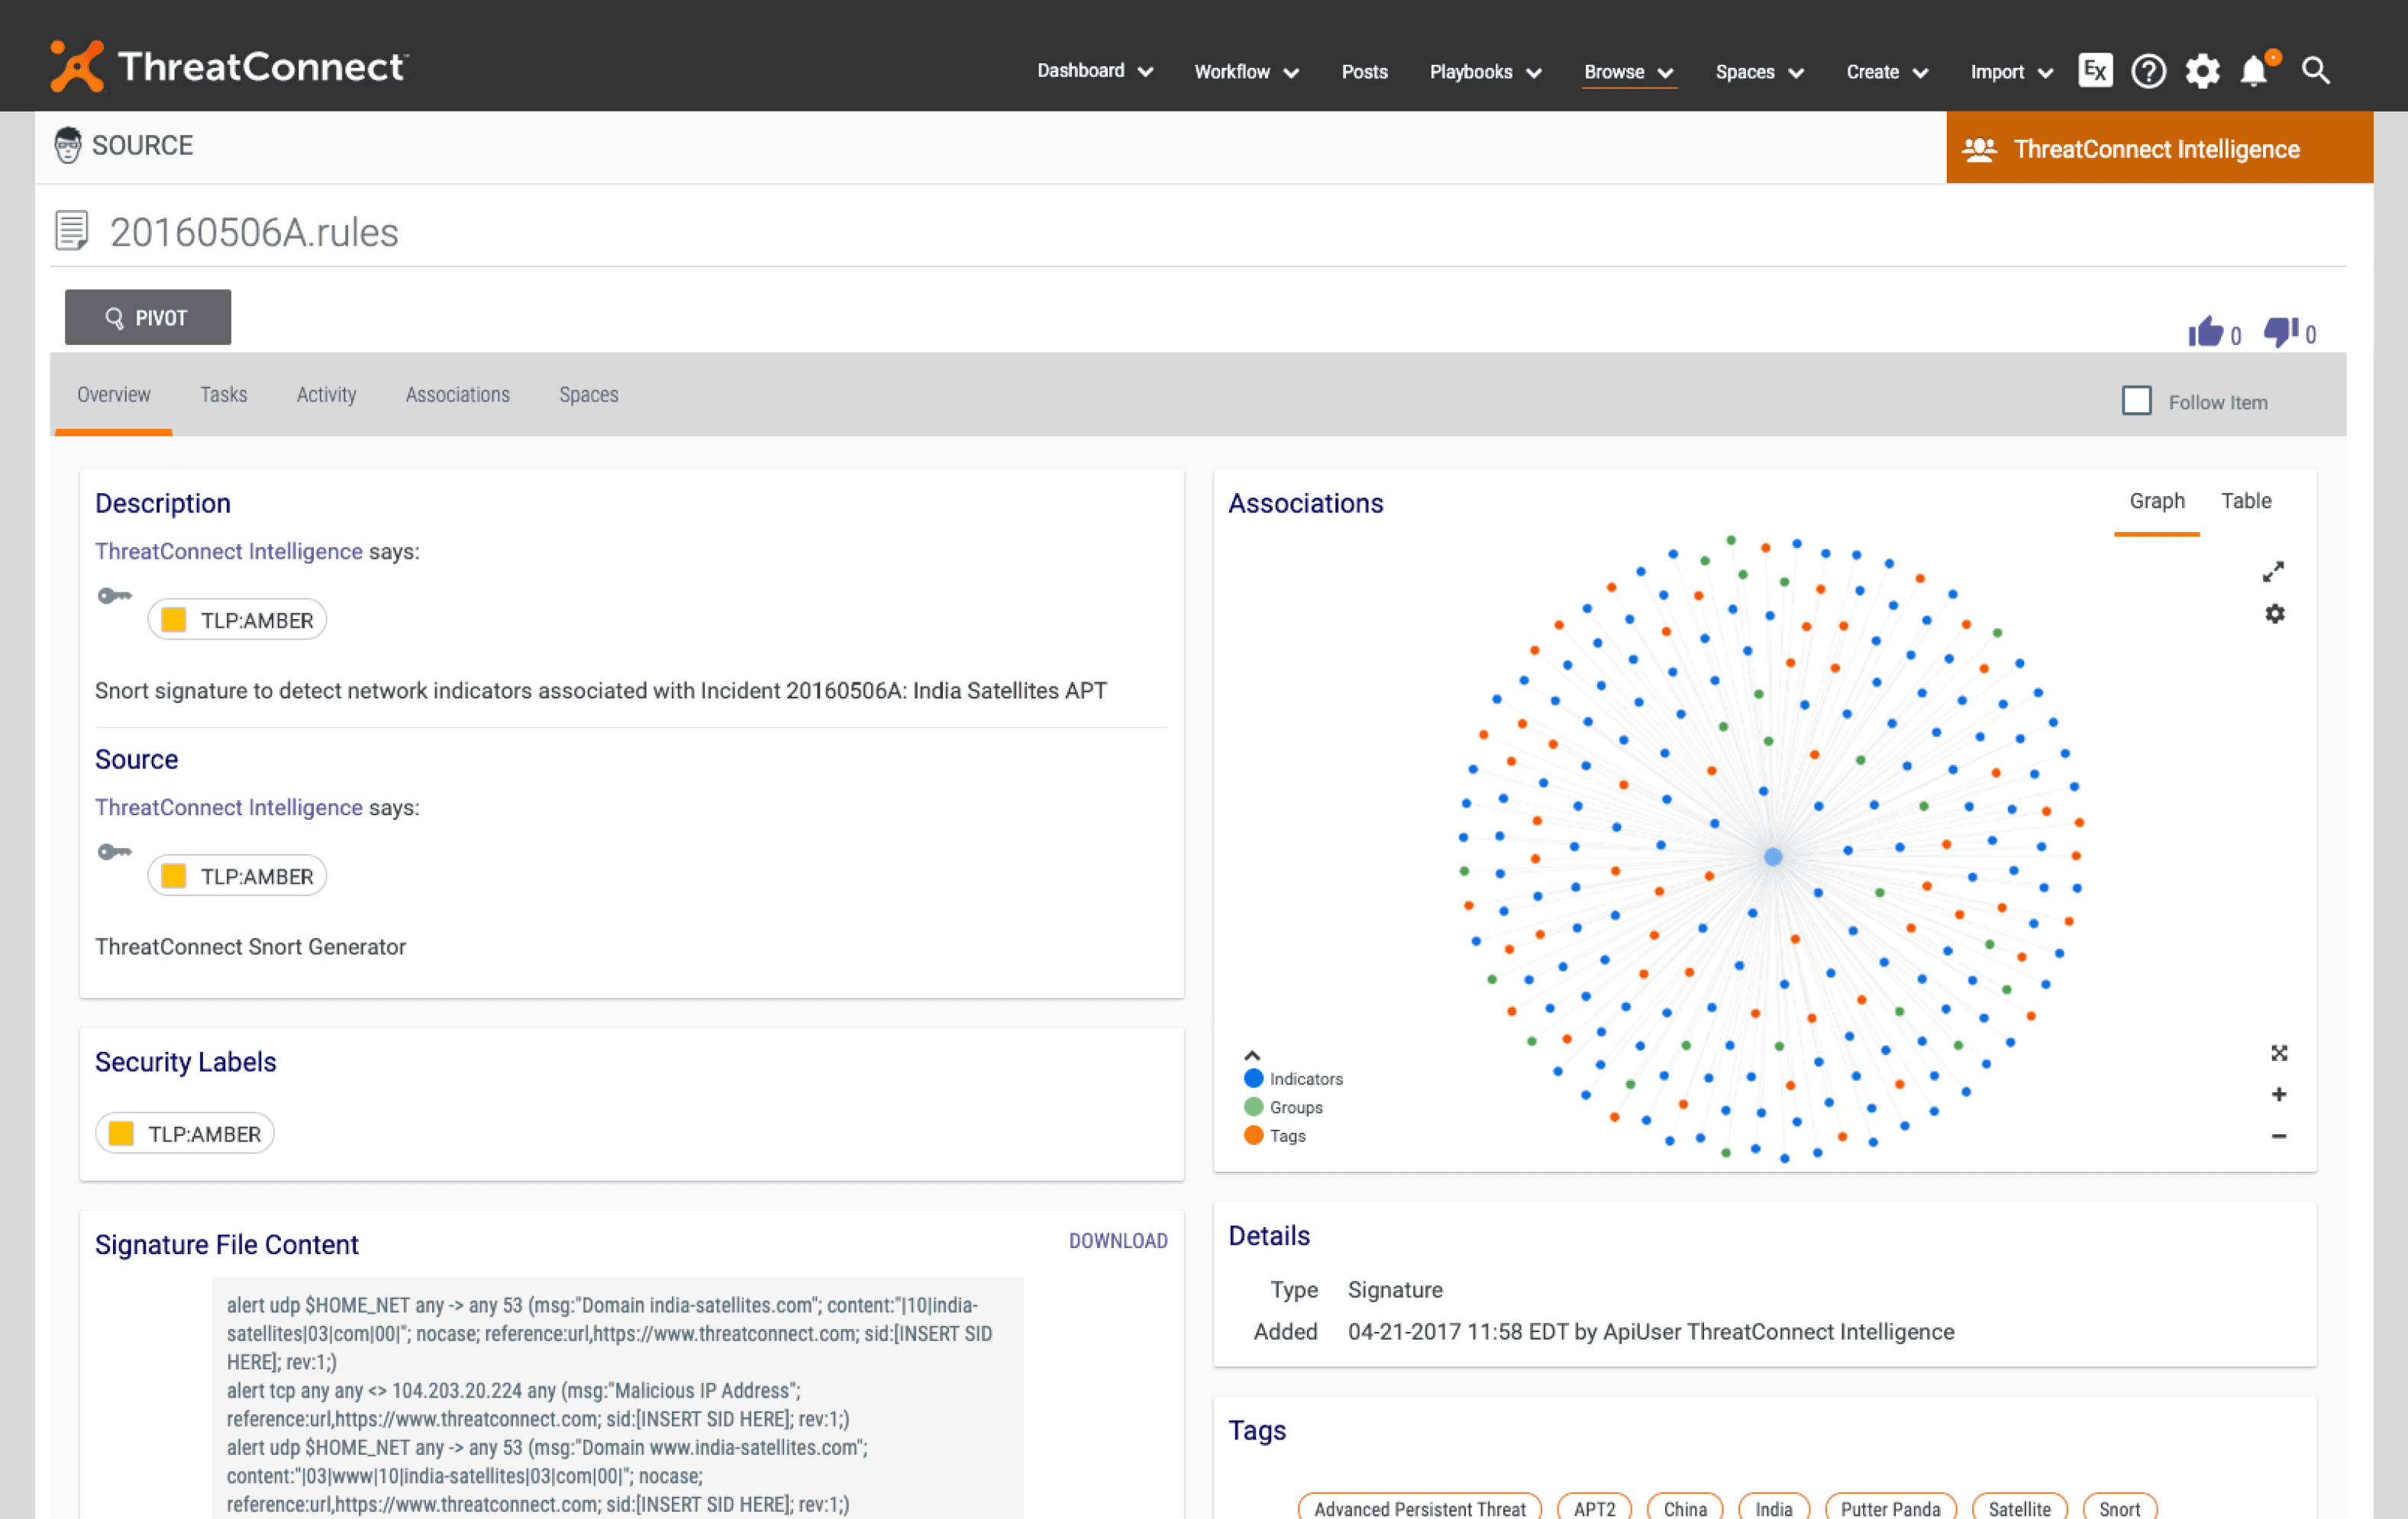Open associations graph settings gear
The height and width of the screenshot is (1519, 2408).
(x=2275, y=613)
